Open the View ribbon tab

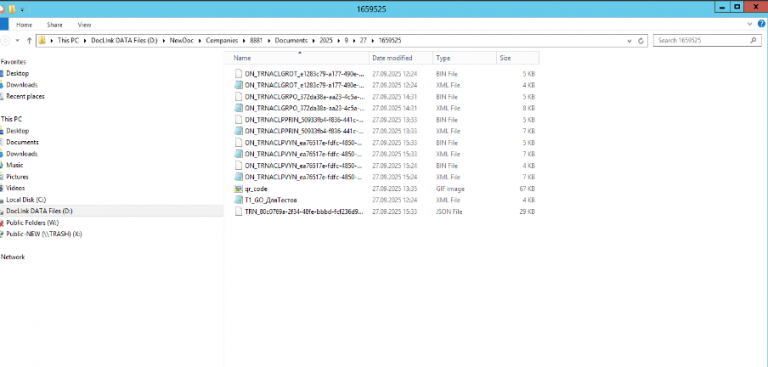(x=84, y=24)
